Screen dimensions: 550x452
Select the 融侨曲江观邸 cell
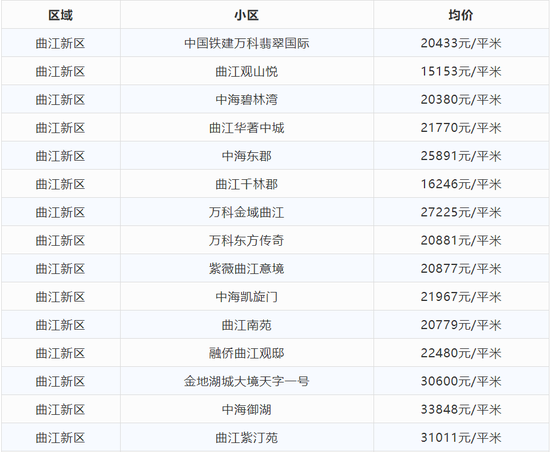click(x=247, y=353)
